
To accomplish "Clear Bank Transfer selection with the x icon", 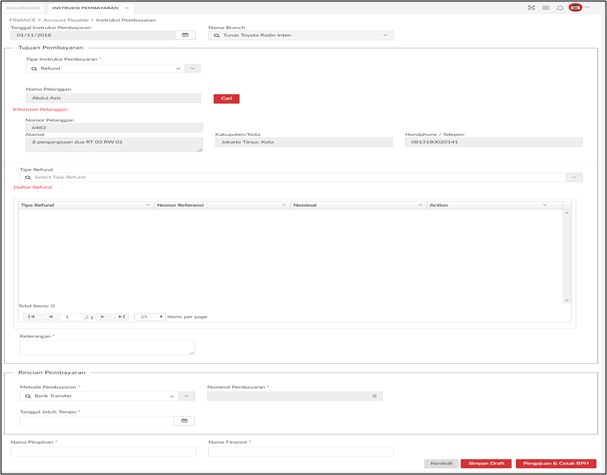I will pyautogui.click(x=172, y=396).
